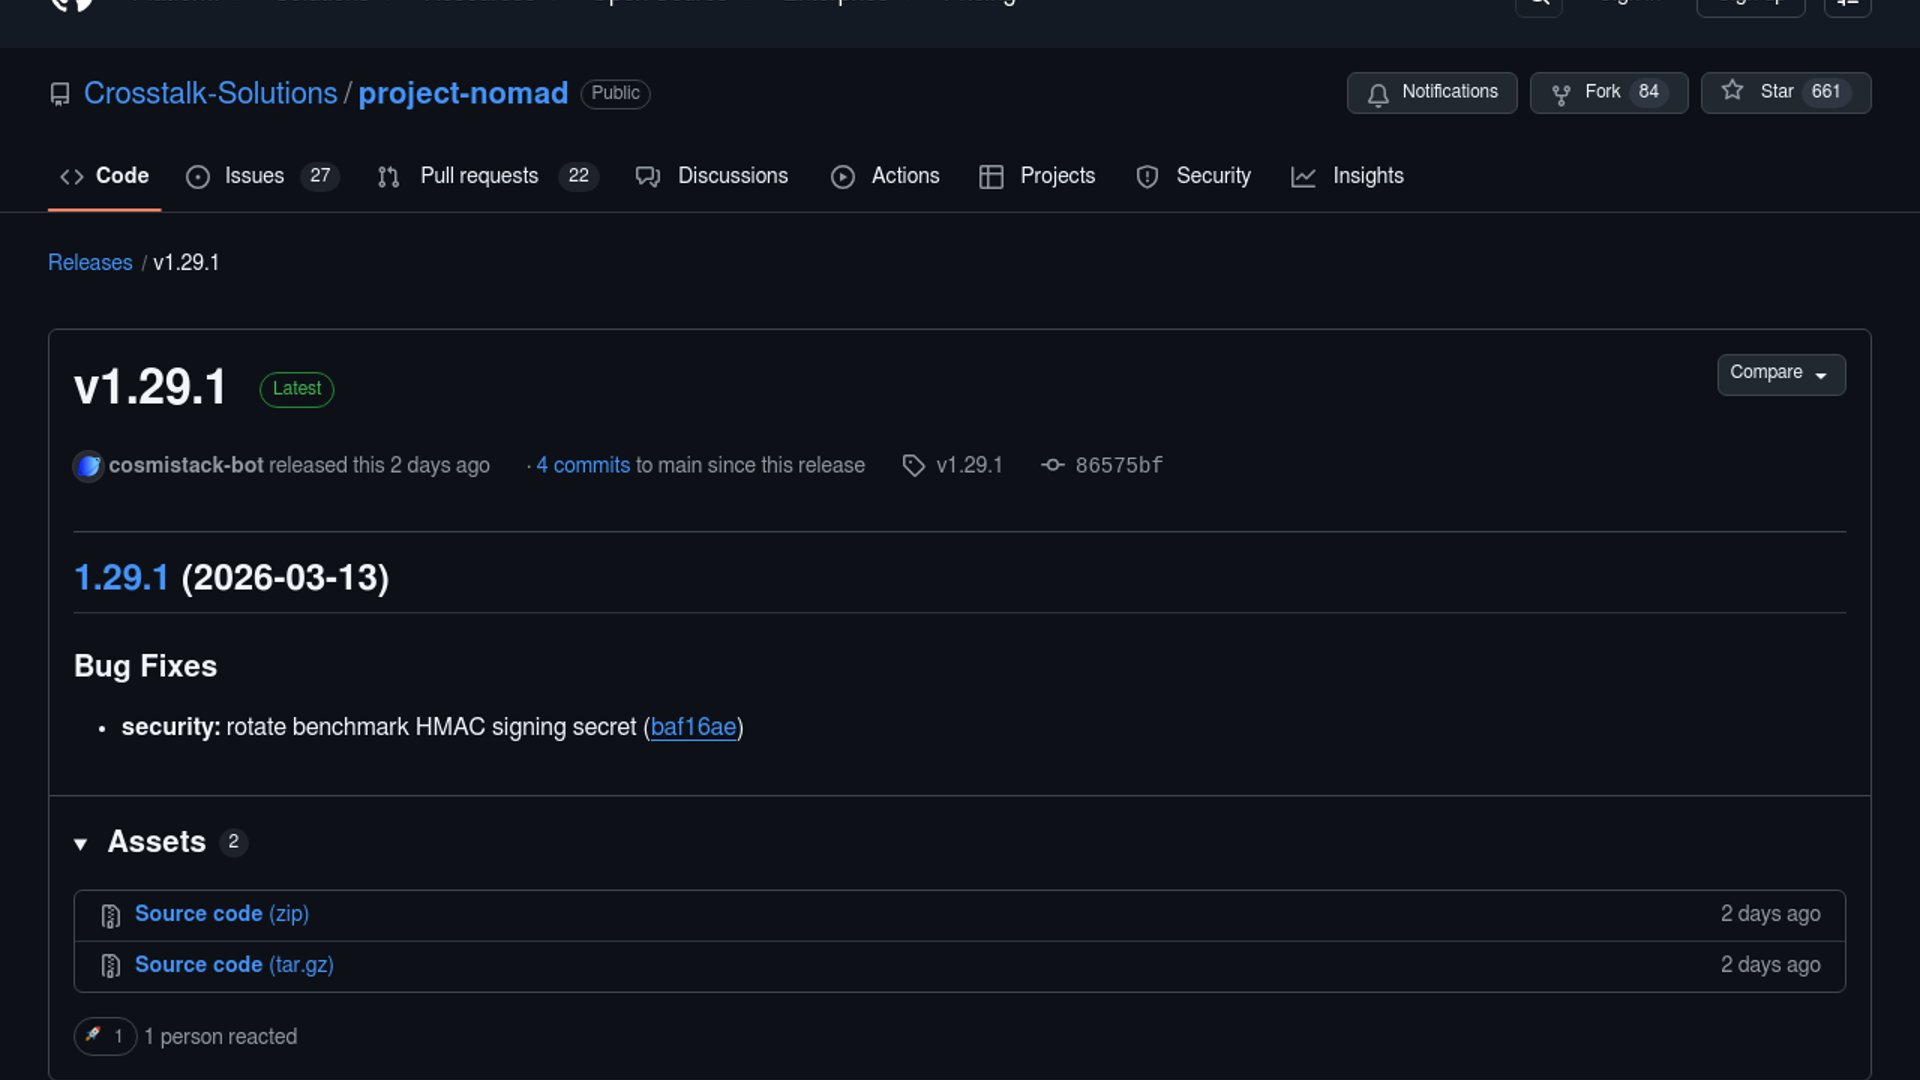This screenshot has width=1920, height=1080.
Task: Open the Compare dropdown
Action: tap(1780, 374)
